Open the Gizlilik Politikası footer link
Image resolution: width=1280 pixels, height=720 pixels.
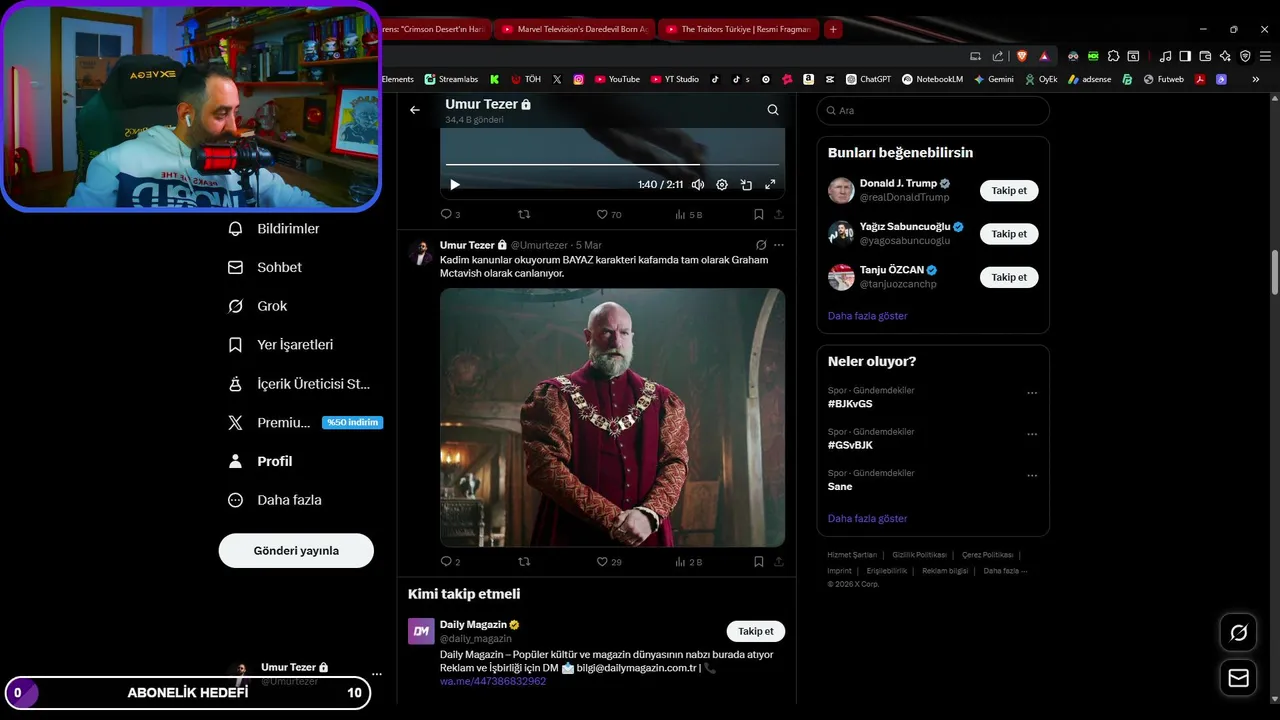tap(919, 555)
